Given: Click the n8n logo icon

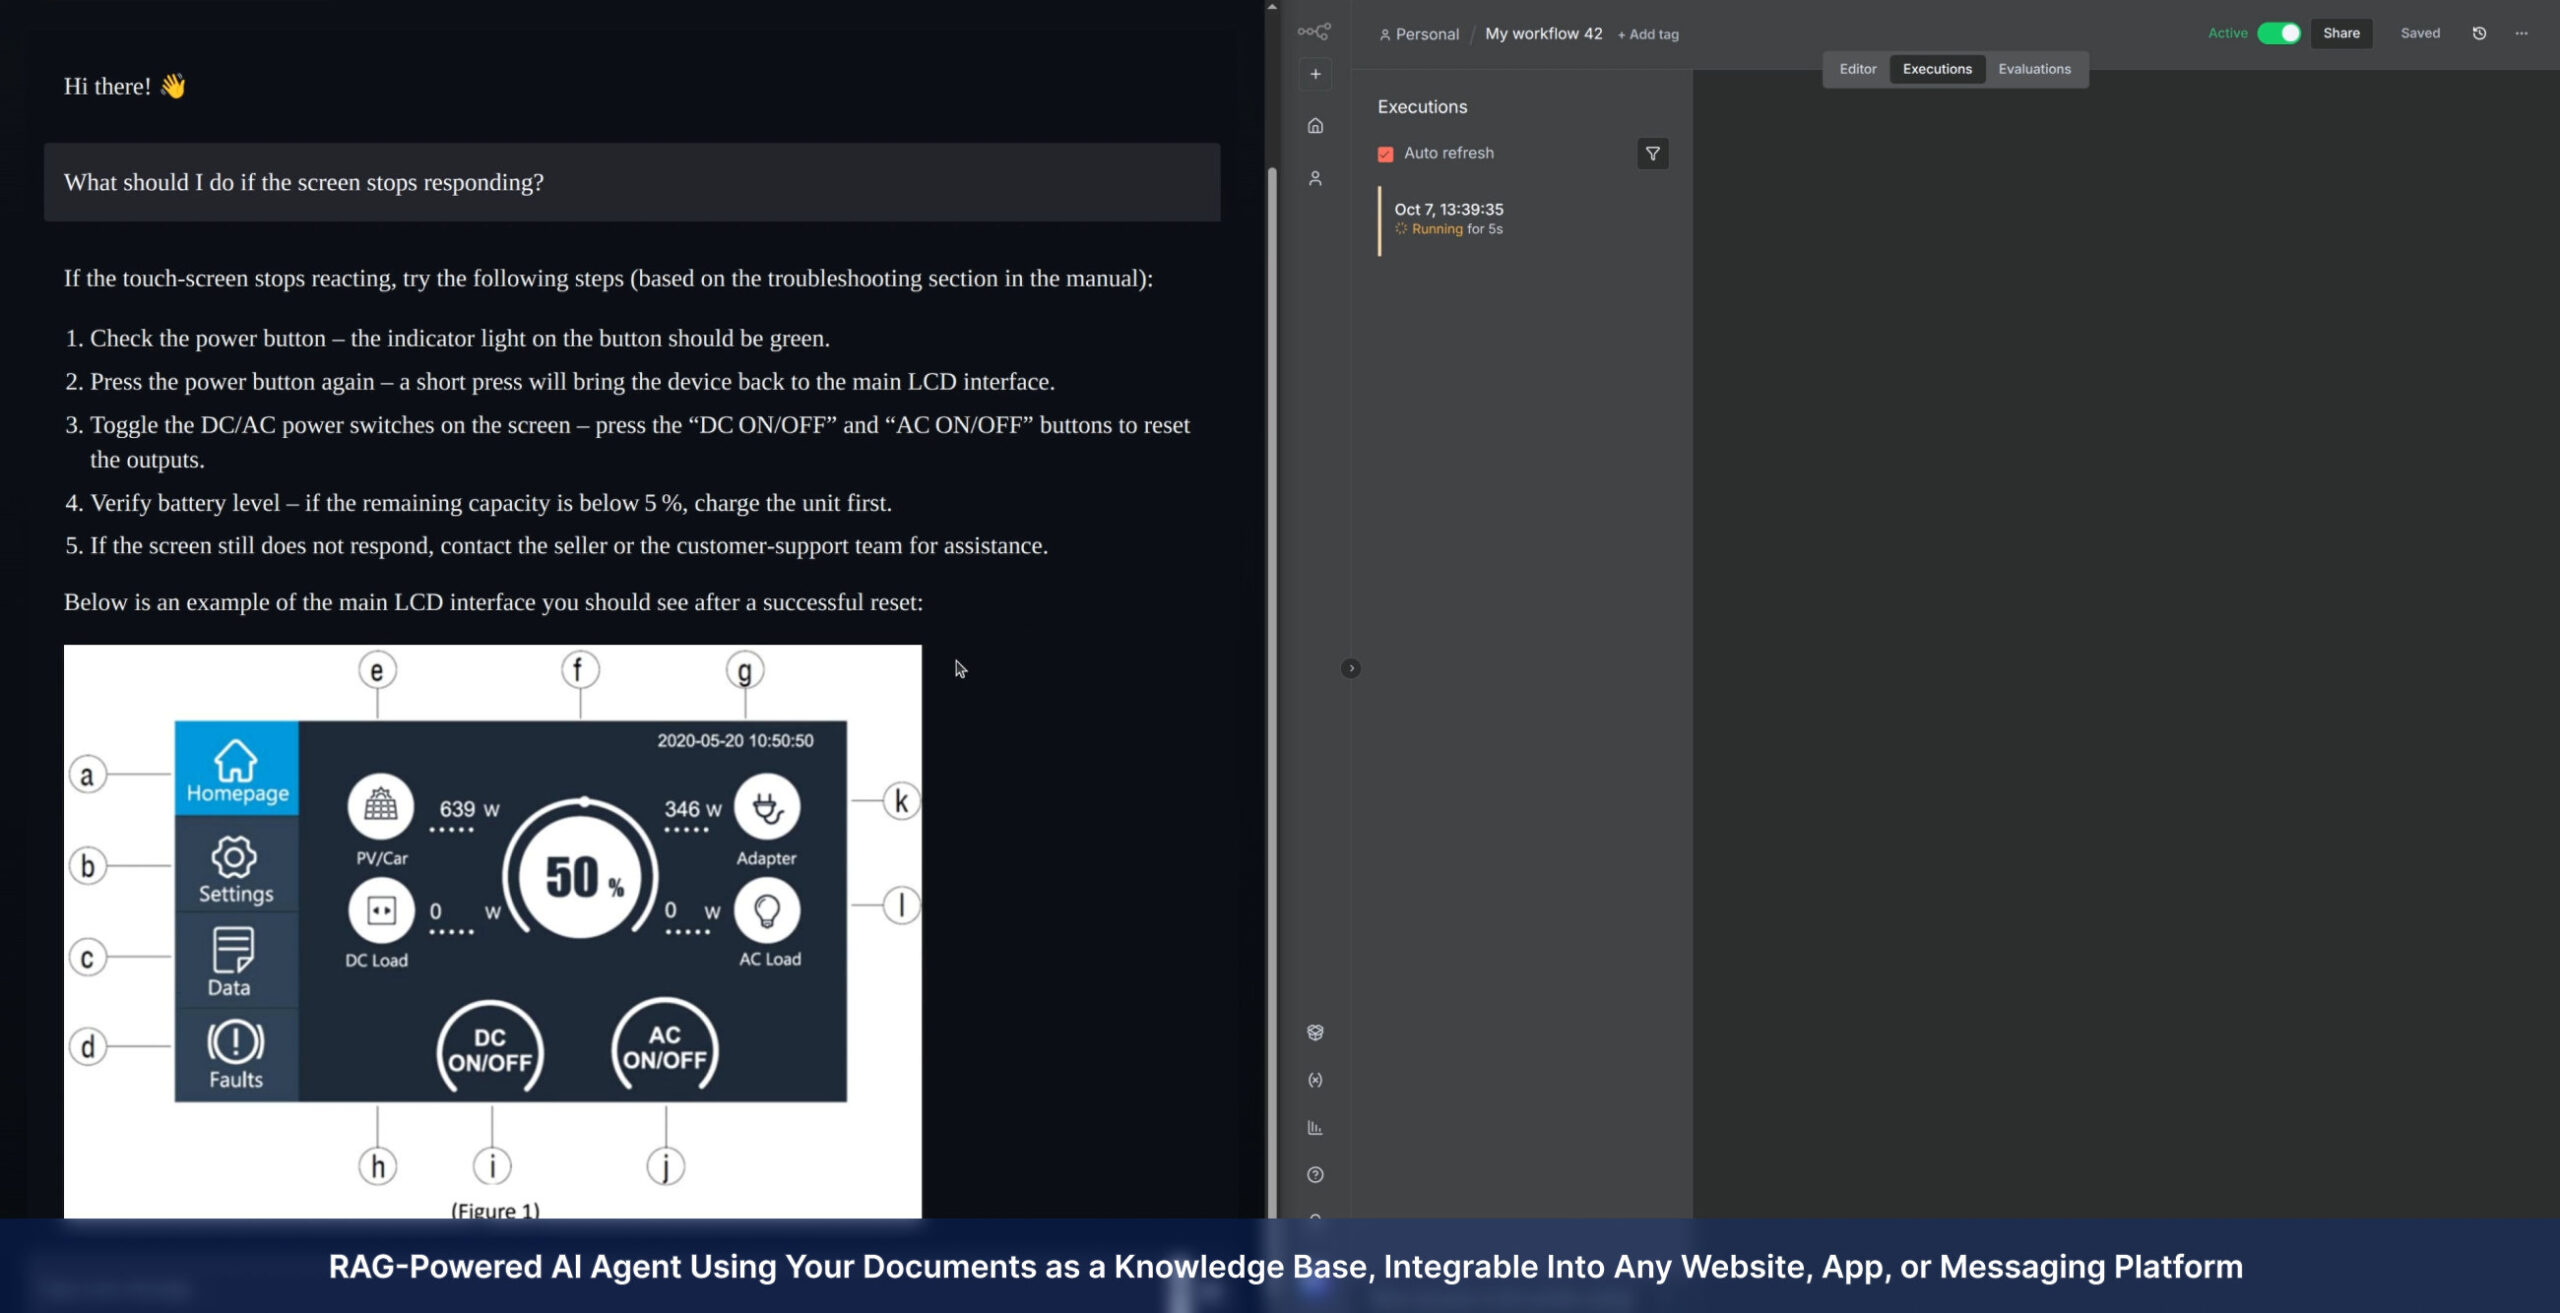Looking at the screenshot, I should [x=1314, y=32].
